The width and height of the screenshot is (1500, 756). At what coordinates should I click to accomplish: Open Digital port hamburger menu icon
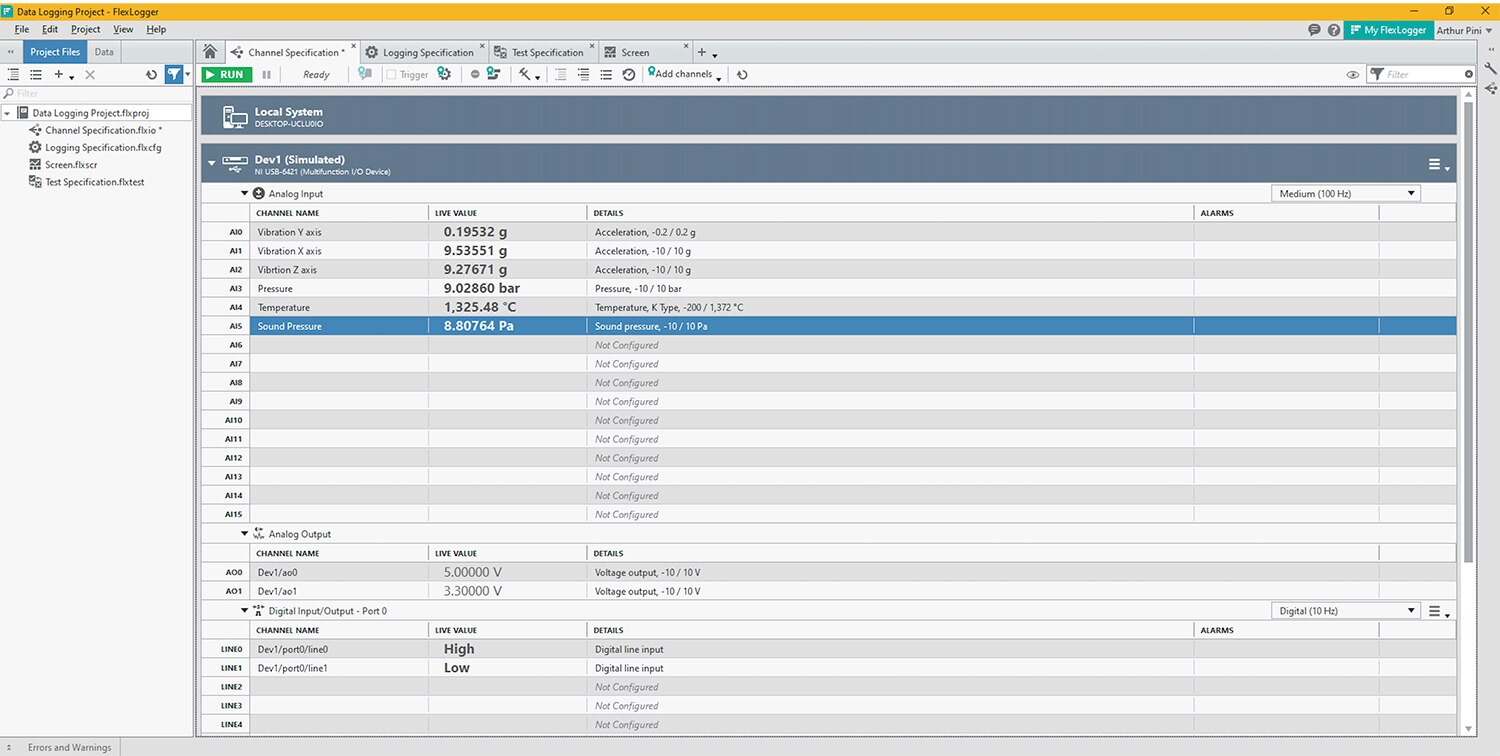[x=1438, y=611]
